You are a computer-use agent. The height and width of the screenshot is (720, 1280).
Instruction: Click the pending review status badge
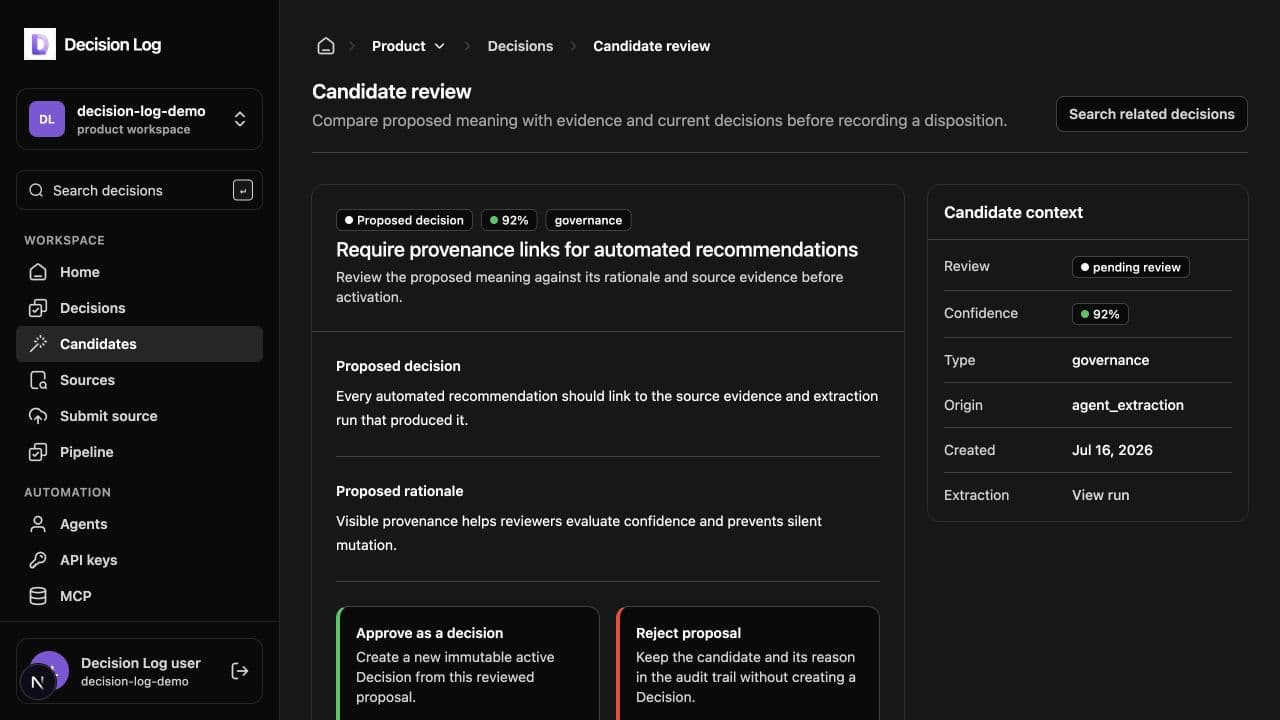click(1130, 267)
